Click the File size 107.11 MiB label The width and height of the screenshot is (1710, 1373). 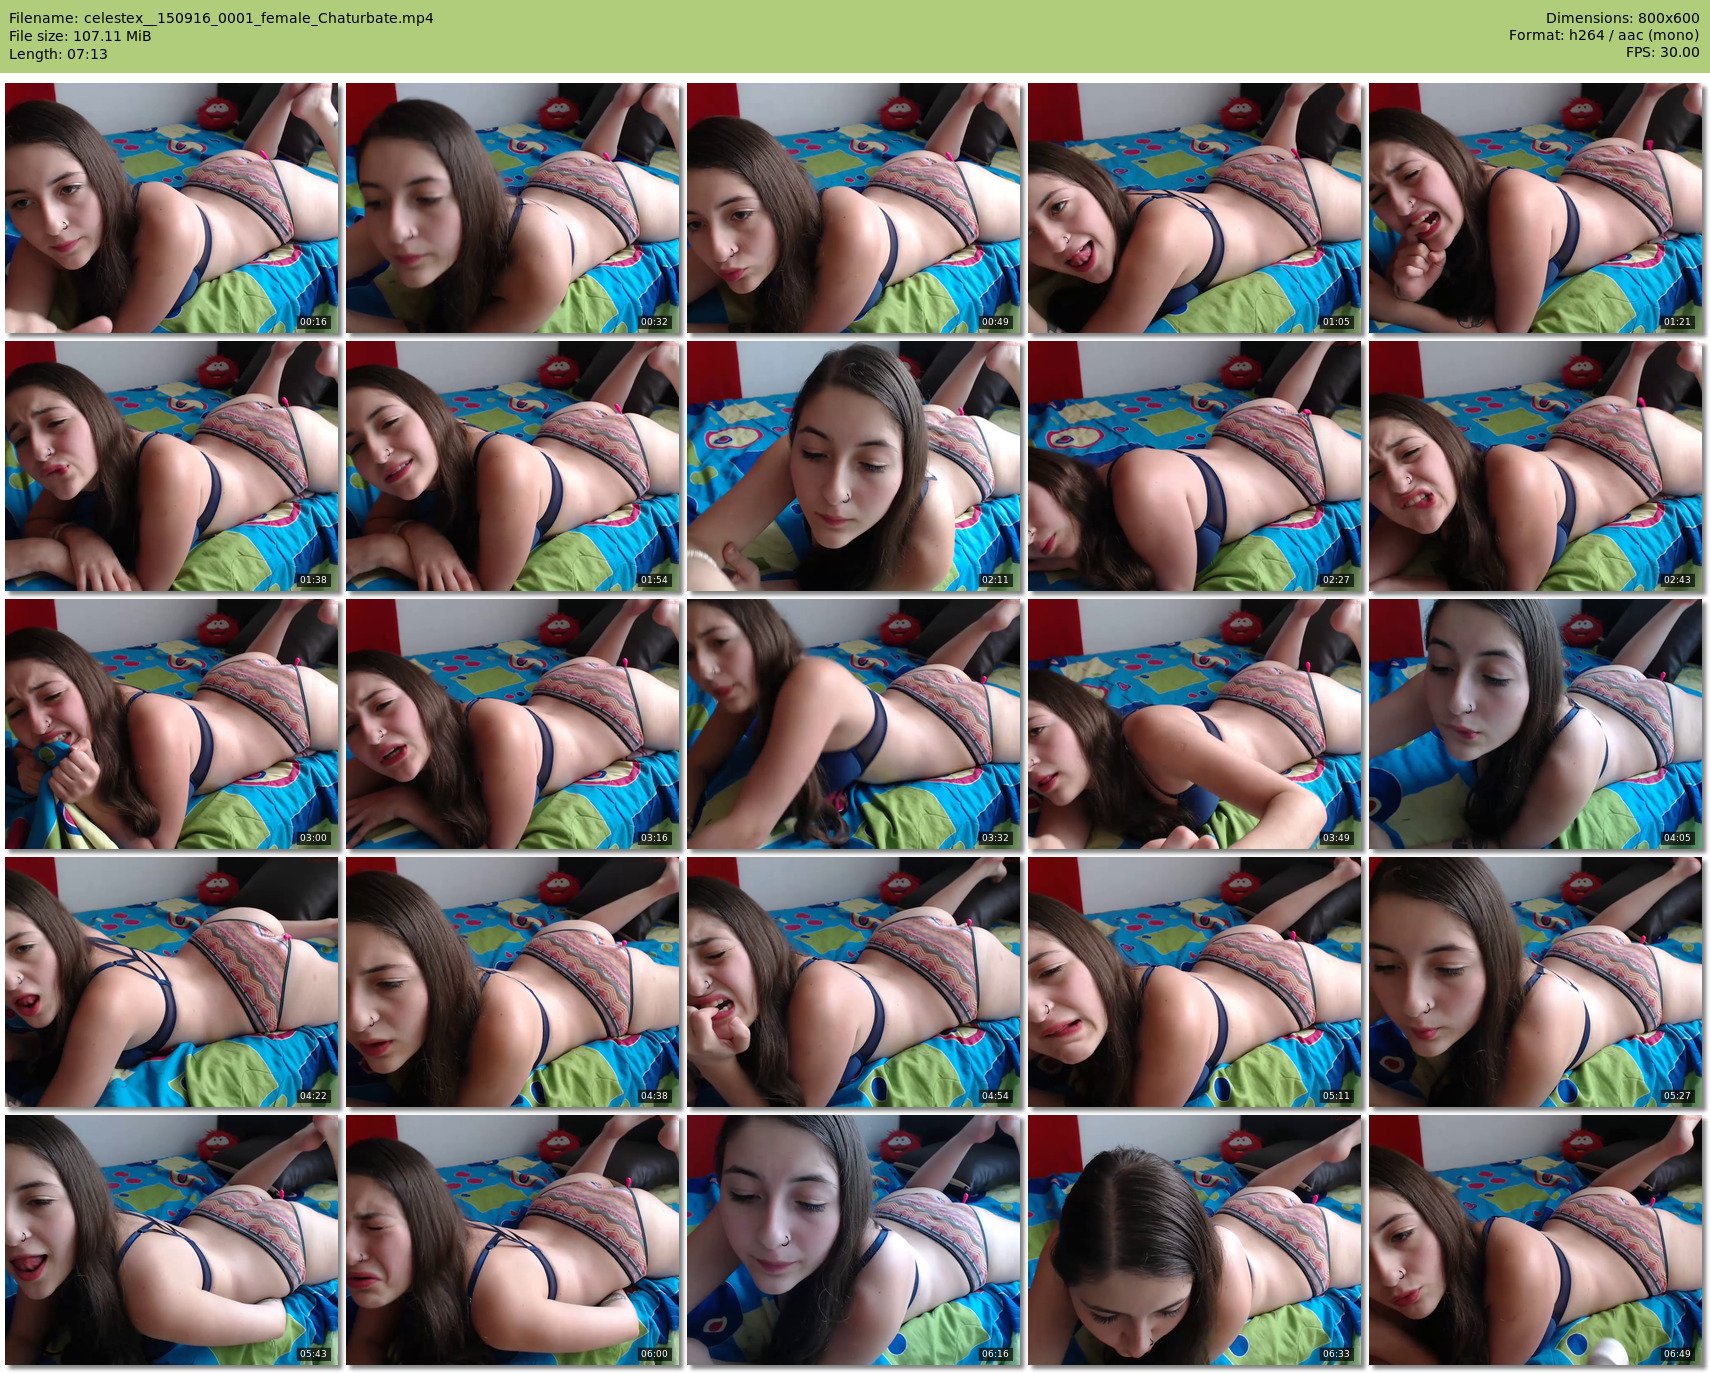click(80, 36)
